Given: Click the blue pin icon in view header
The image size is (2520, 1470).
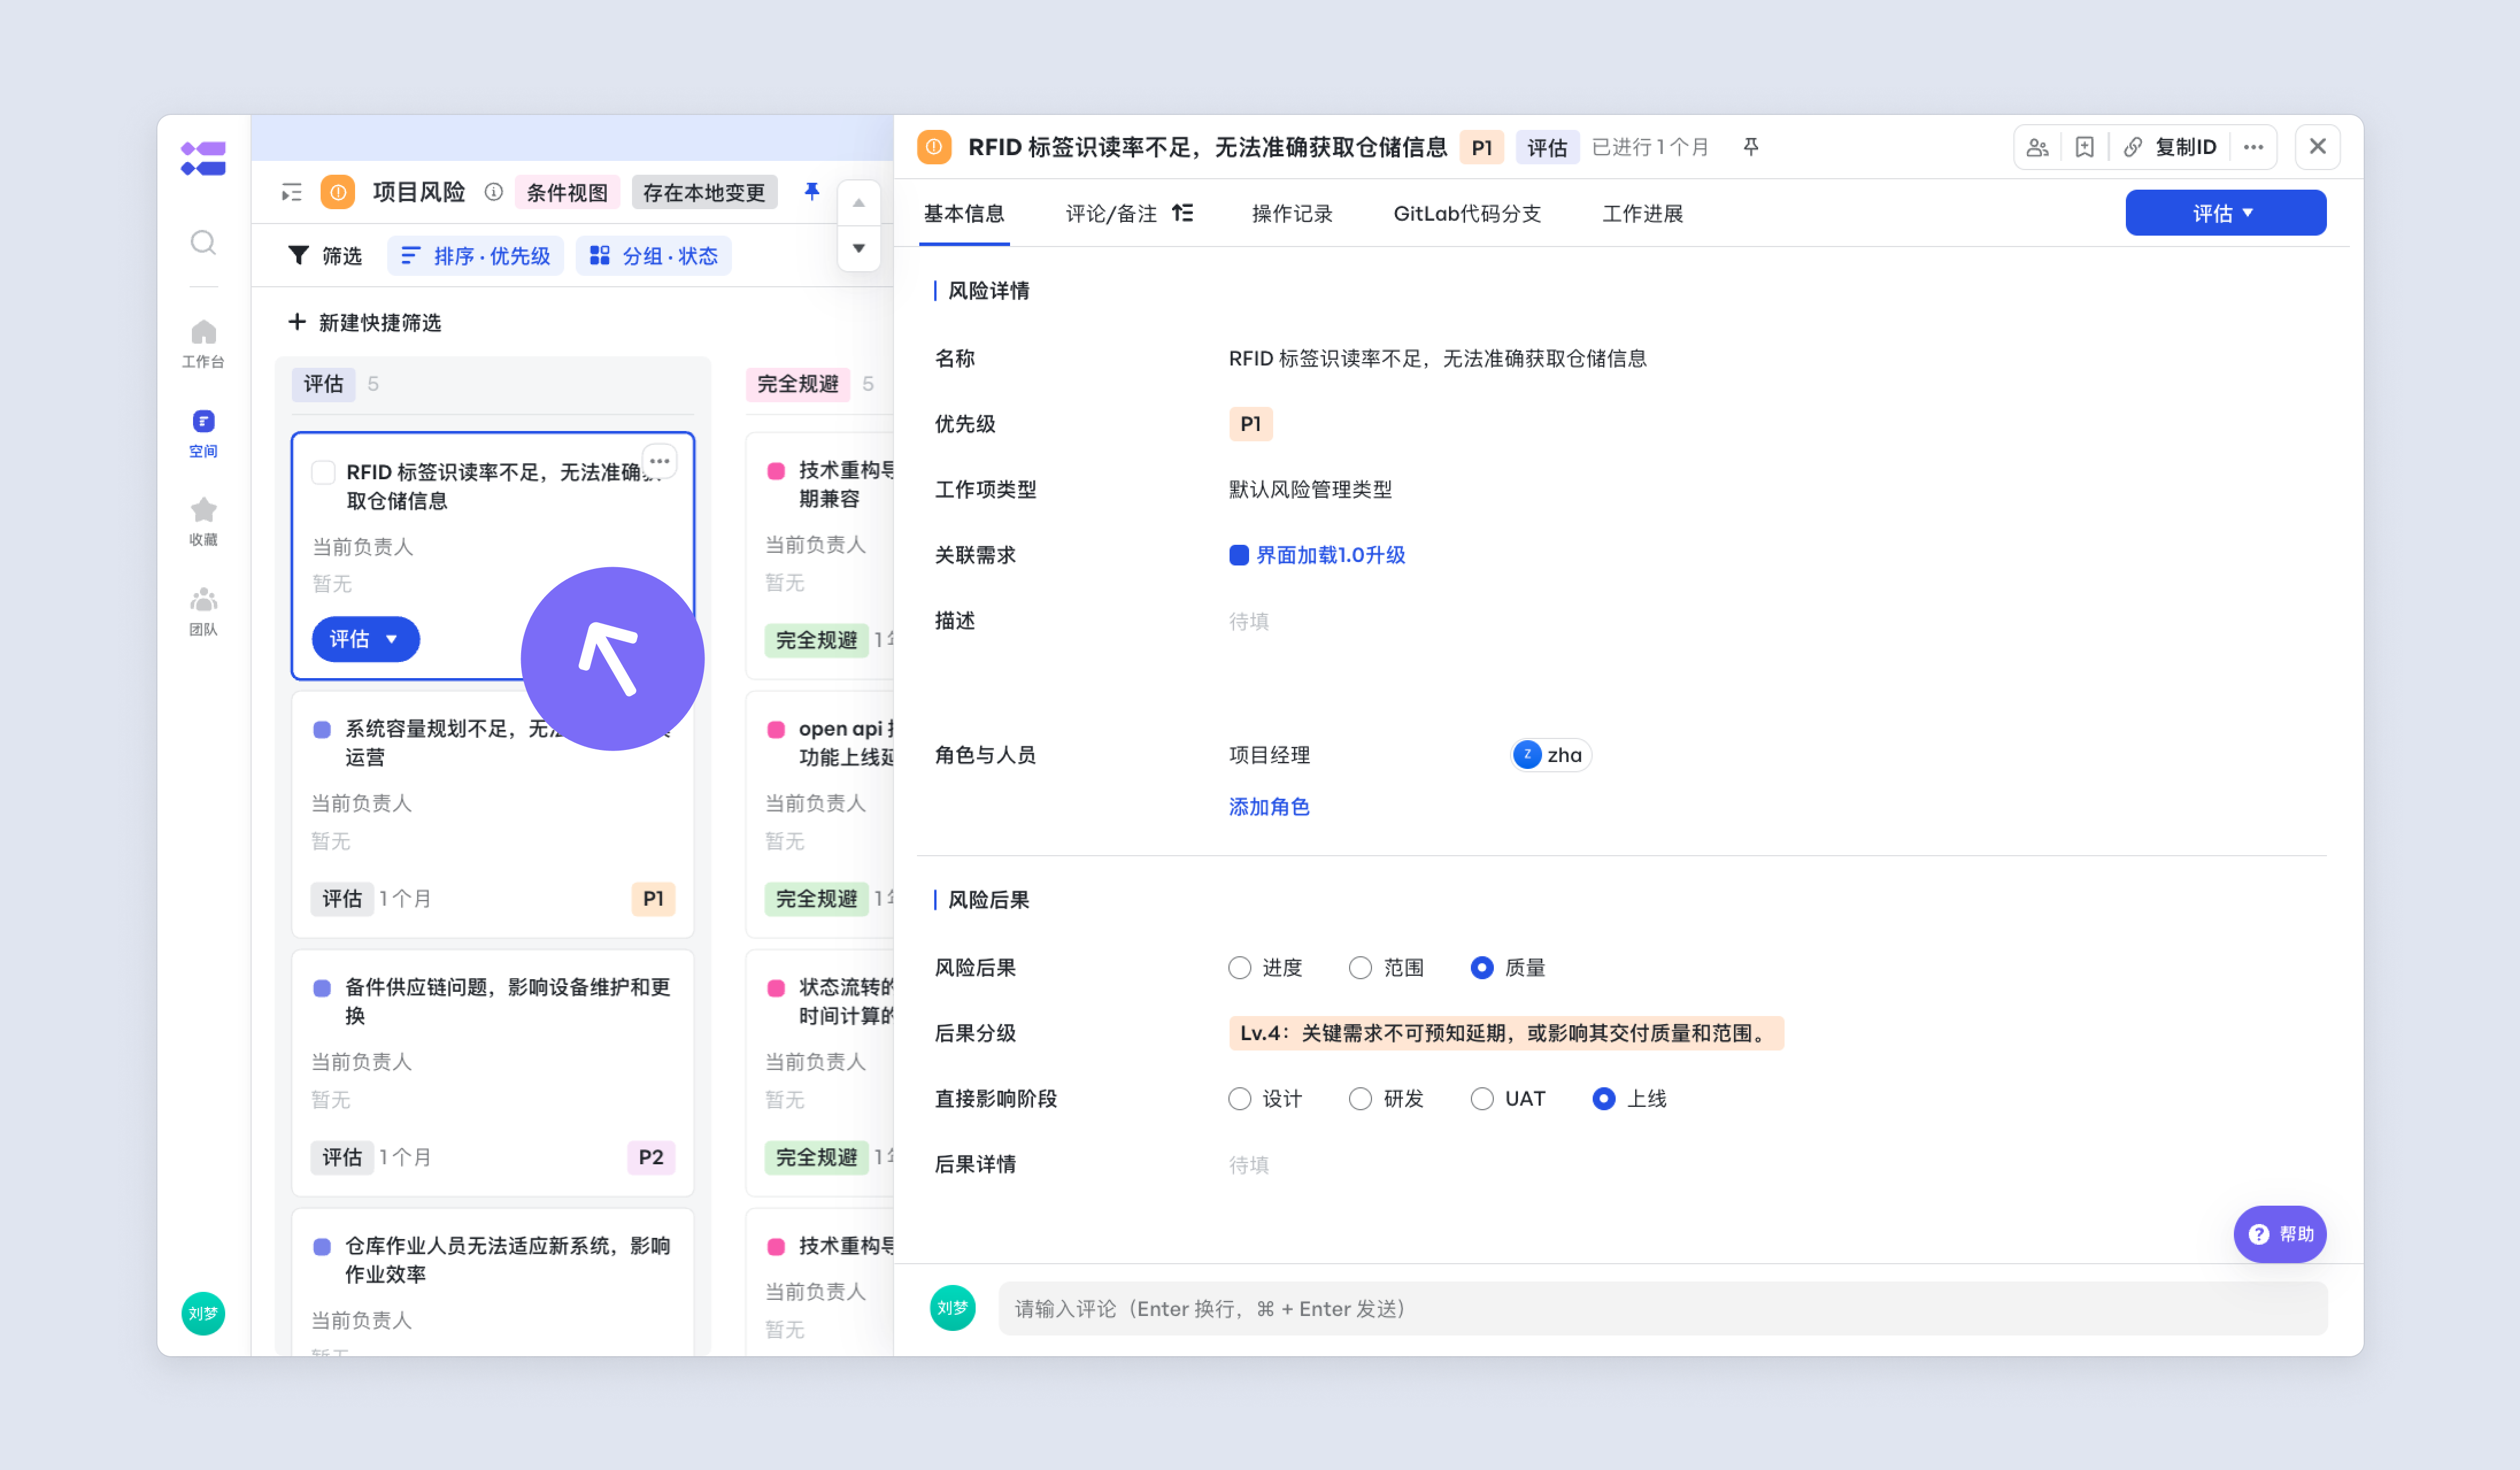Looking at the screenshot, I should coord(812,191).
